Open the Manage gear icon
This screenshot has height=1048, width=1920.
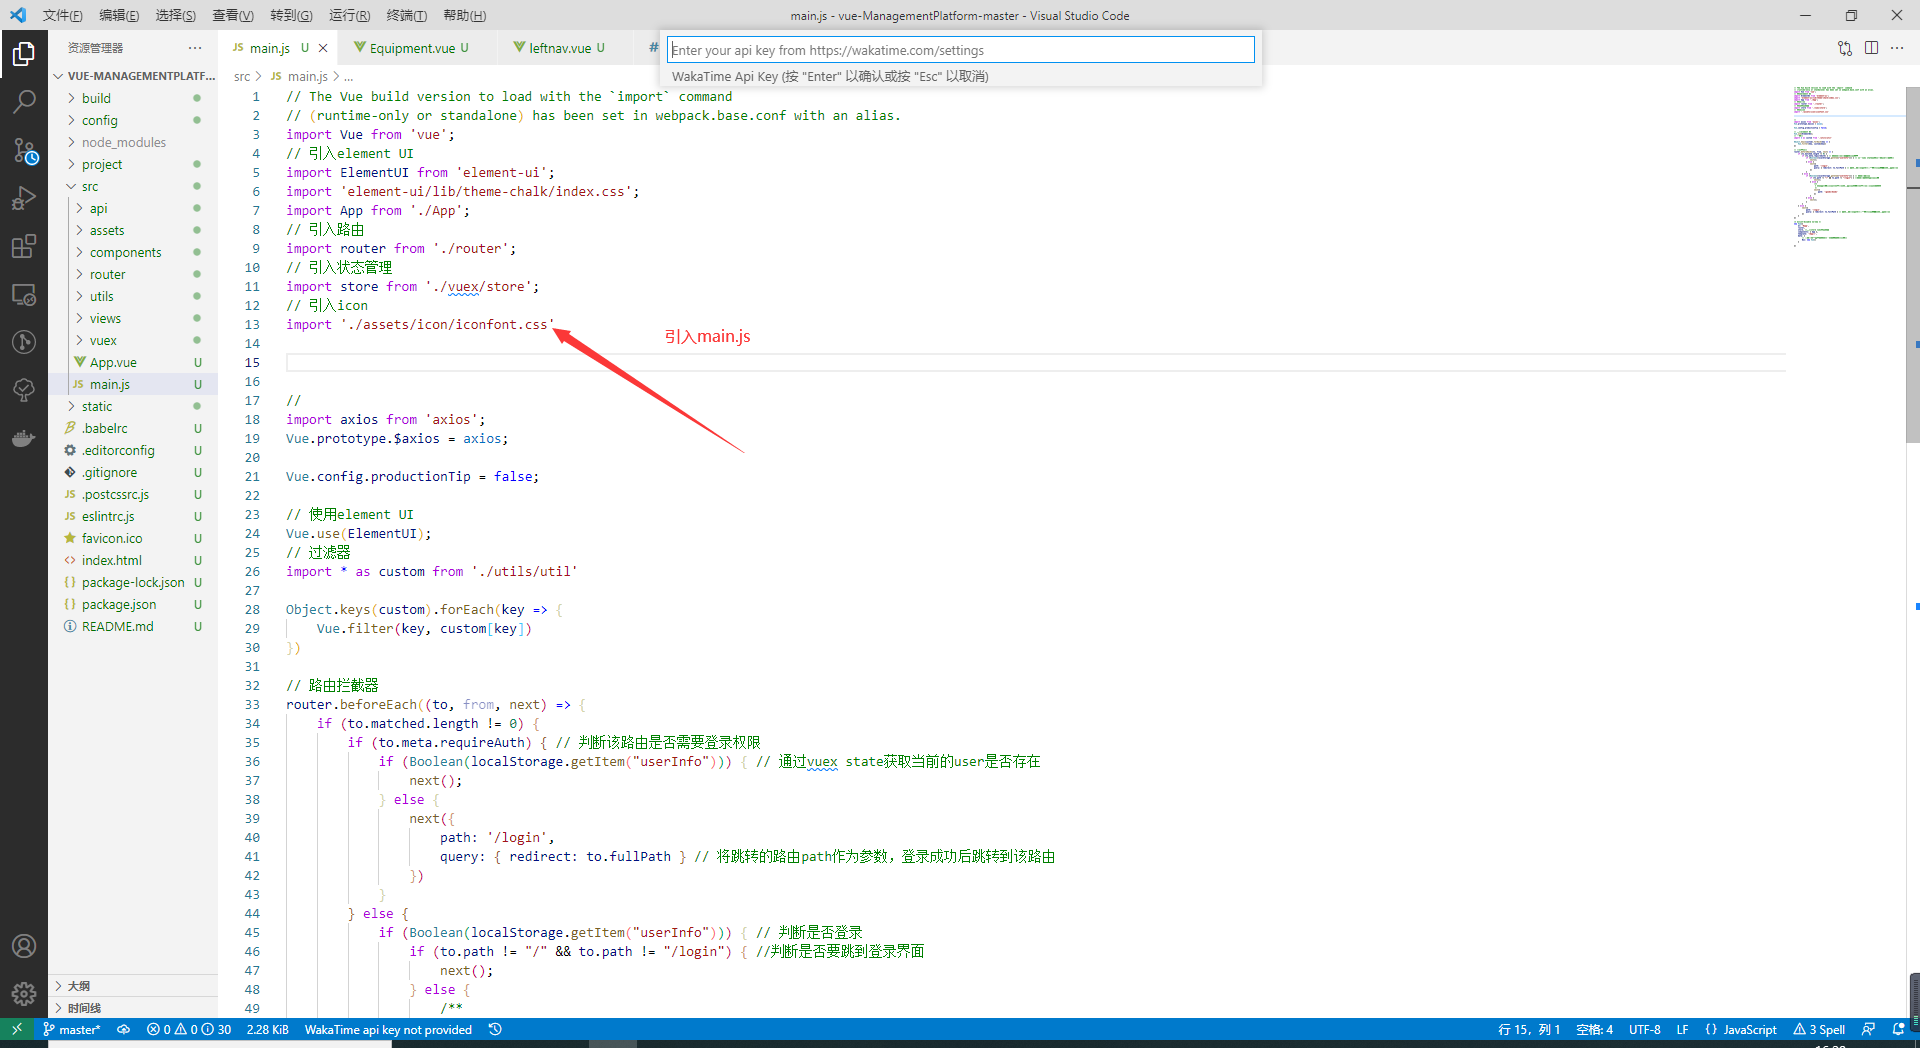(24, 994)
